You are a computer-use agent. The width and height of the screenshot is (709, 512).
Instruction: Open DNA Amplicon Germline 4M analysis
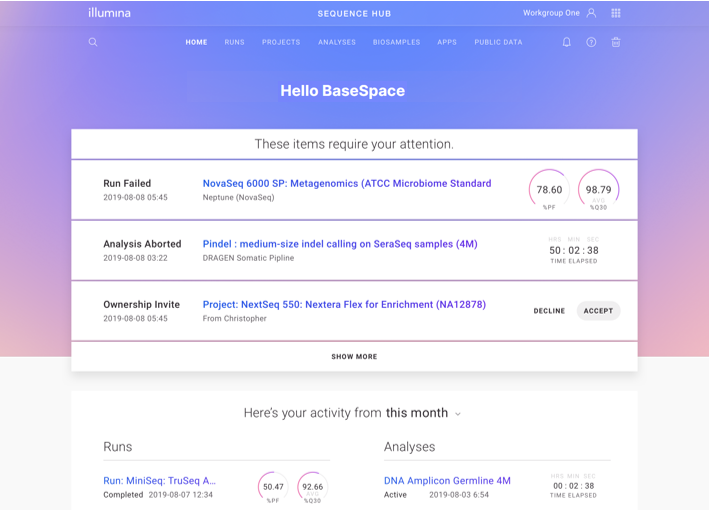coord(447,480)
